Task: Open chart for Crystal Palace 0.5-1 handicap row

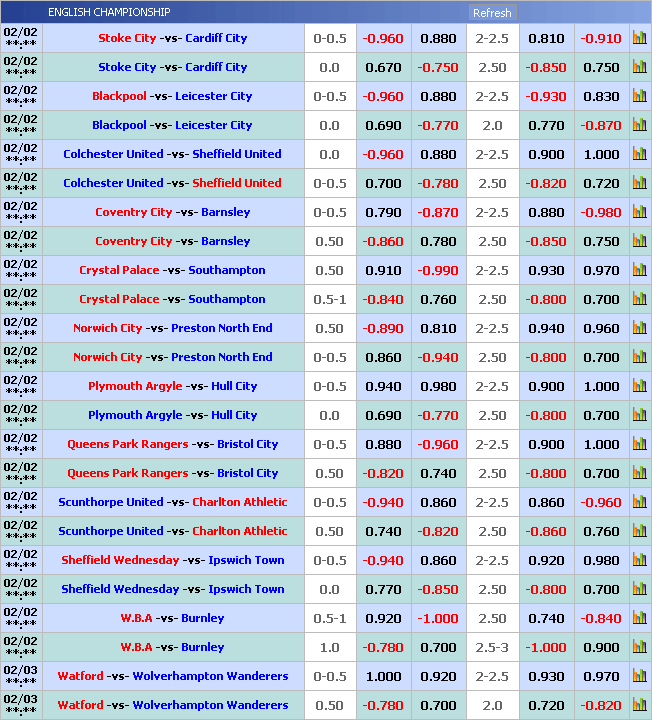Action: click(x=639, y=299)
